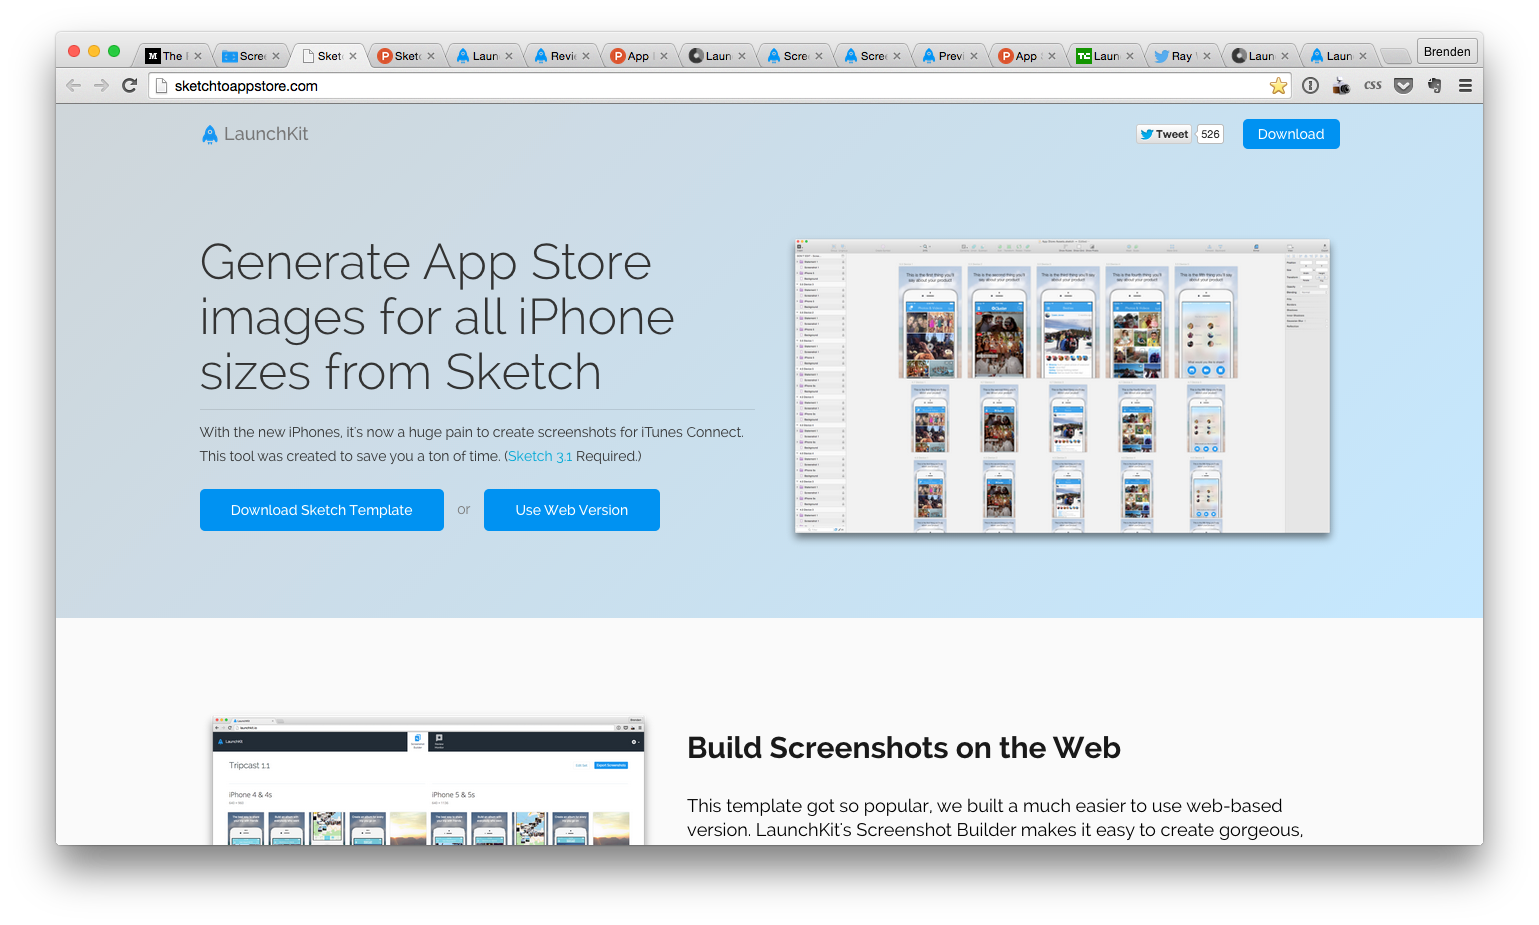Close the Medium 'The' tab
The width and height of the screenshot is (1539, 925).
pyautogui.click(x=198, y=56)
